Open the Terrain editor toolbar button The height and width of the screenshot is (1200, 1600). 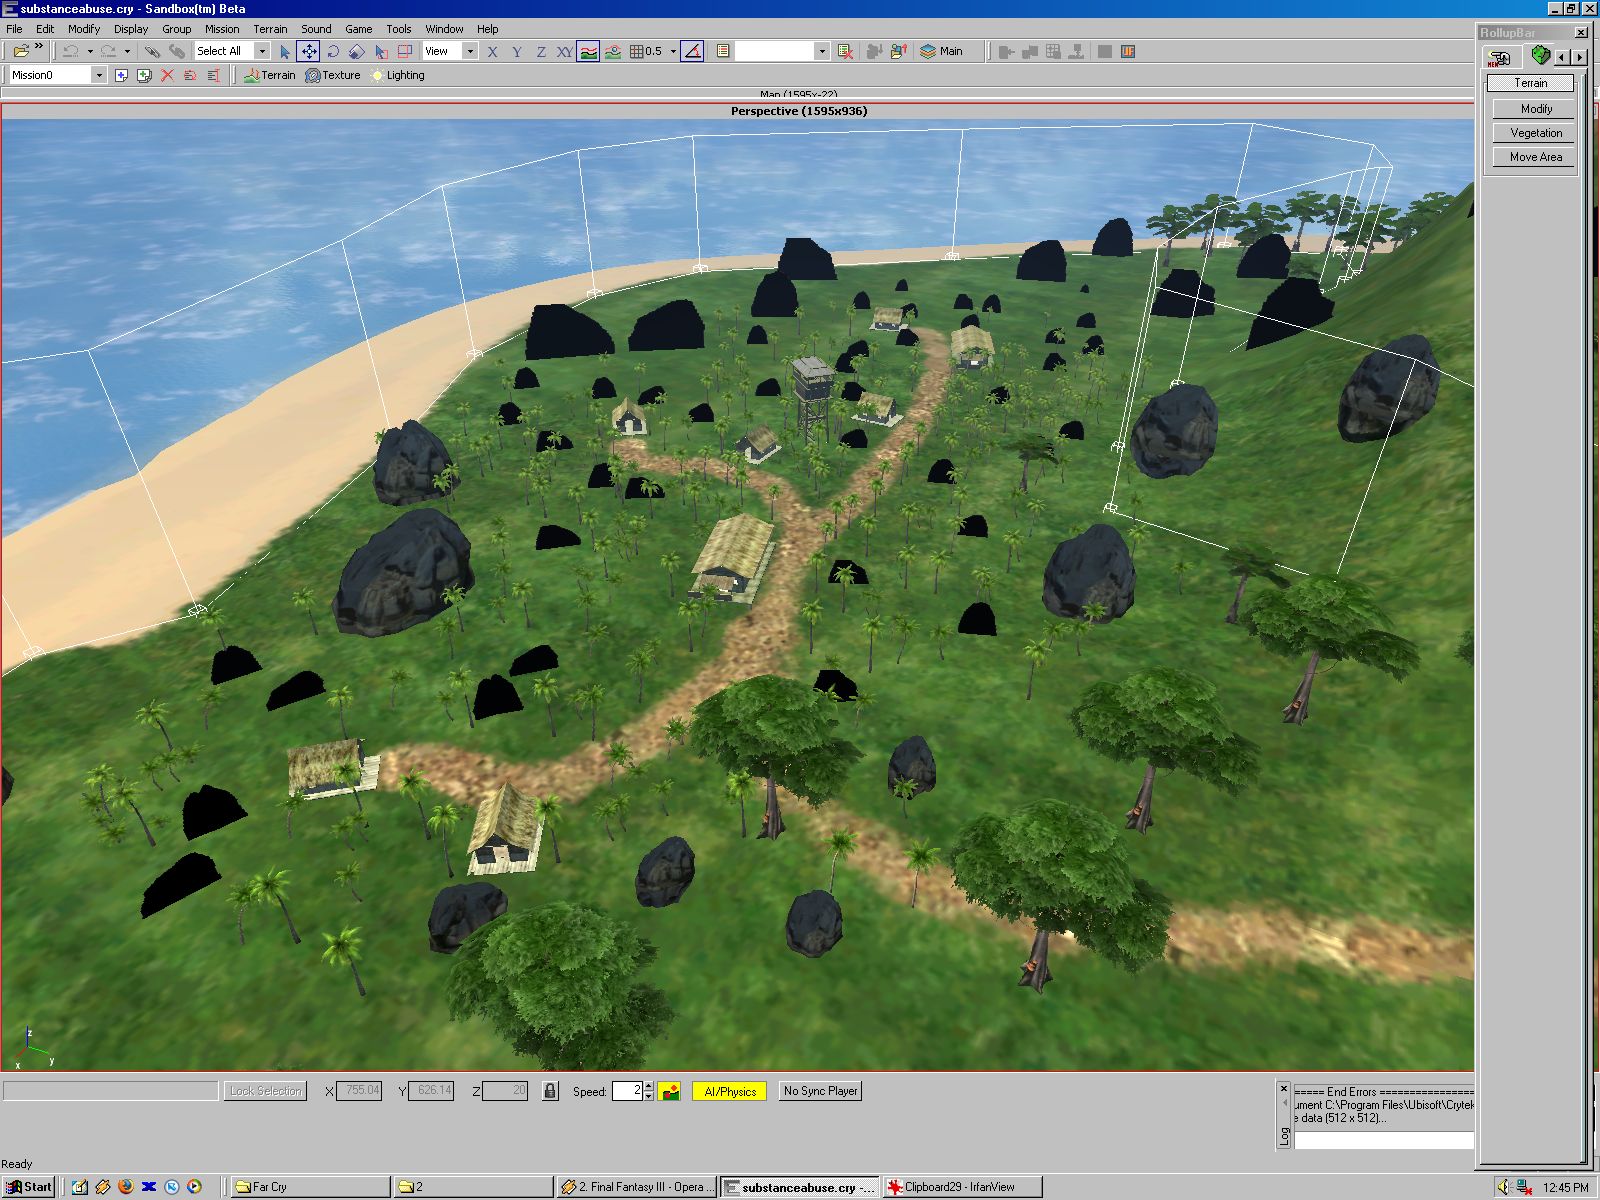(269, 75)
